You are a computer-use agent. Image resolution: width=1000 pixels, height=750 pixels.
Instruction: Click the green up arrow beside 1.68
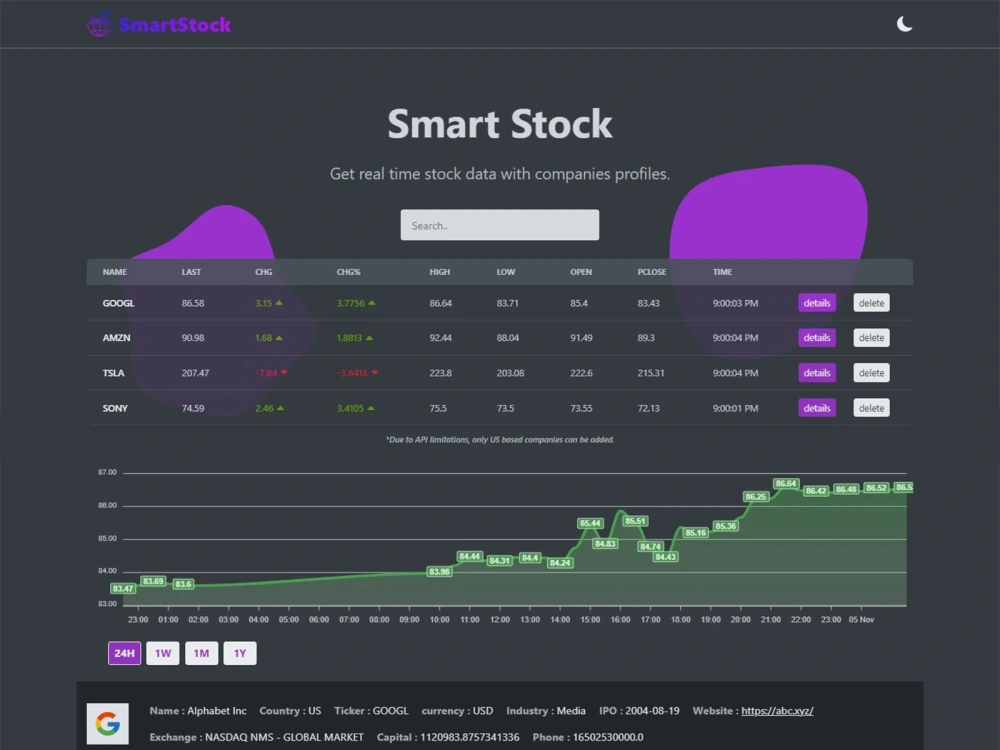point(279,337)
